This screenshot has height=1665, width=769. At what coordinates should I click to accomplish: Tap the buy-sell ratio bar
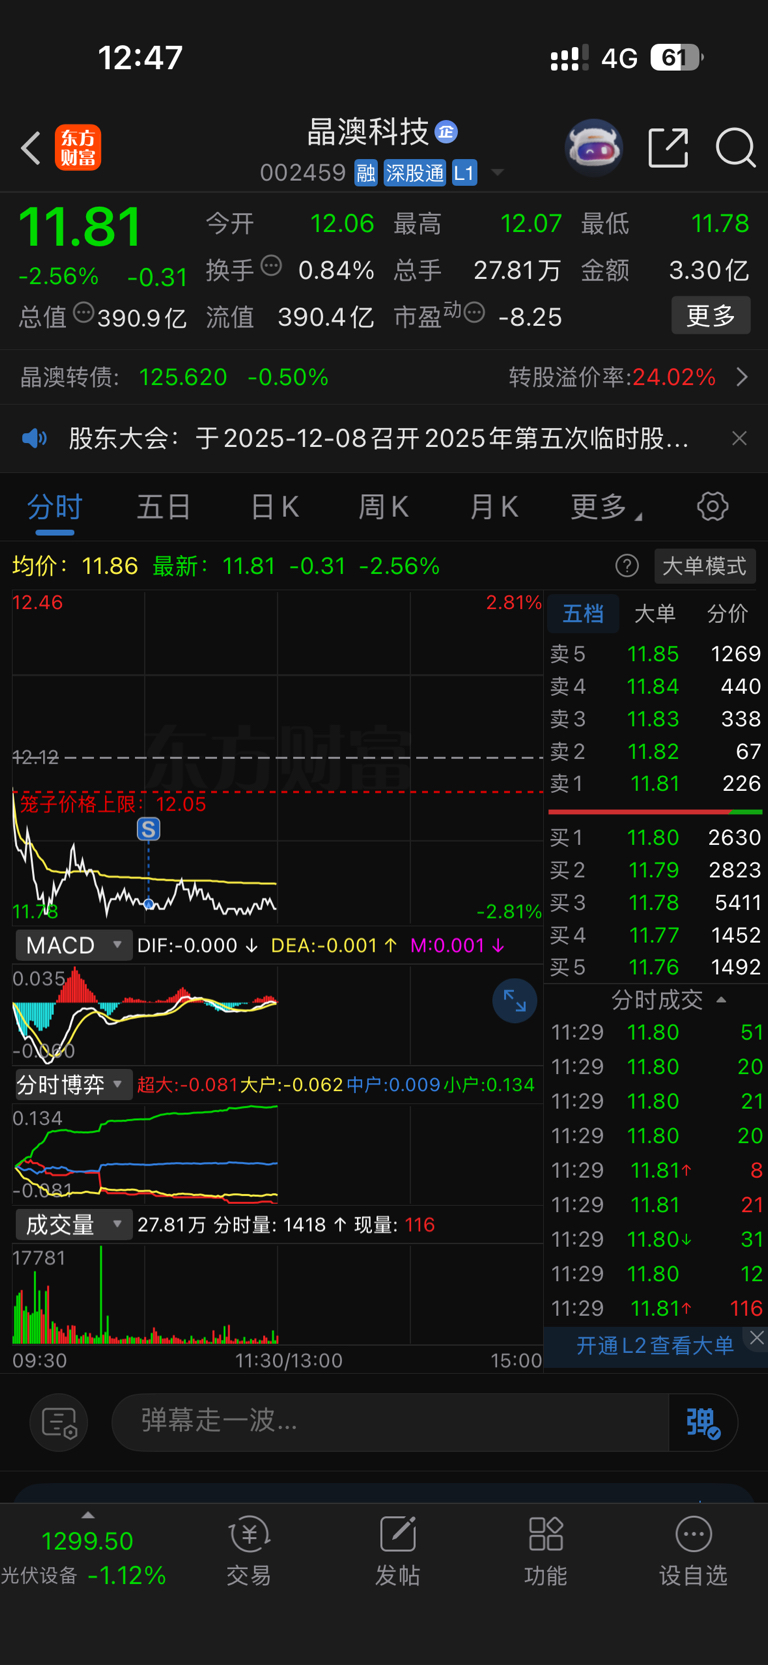coord(656,811)
